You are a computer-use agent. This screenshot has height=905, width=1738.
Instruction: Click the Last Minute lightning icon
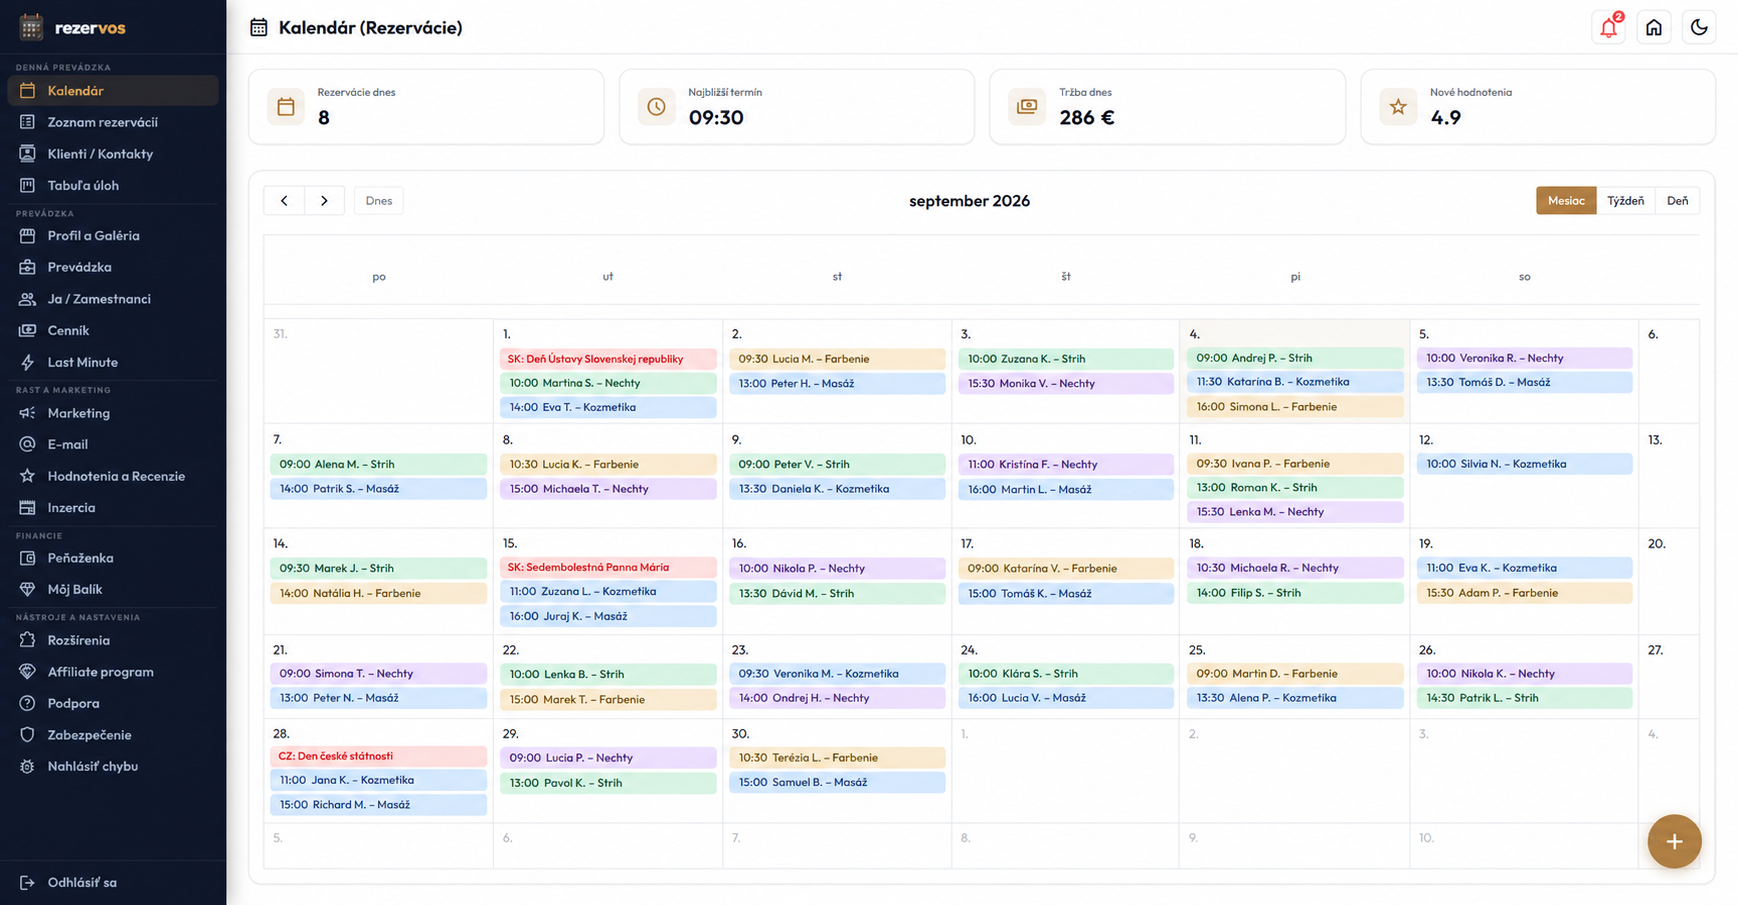27,362
